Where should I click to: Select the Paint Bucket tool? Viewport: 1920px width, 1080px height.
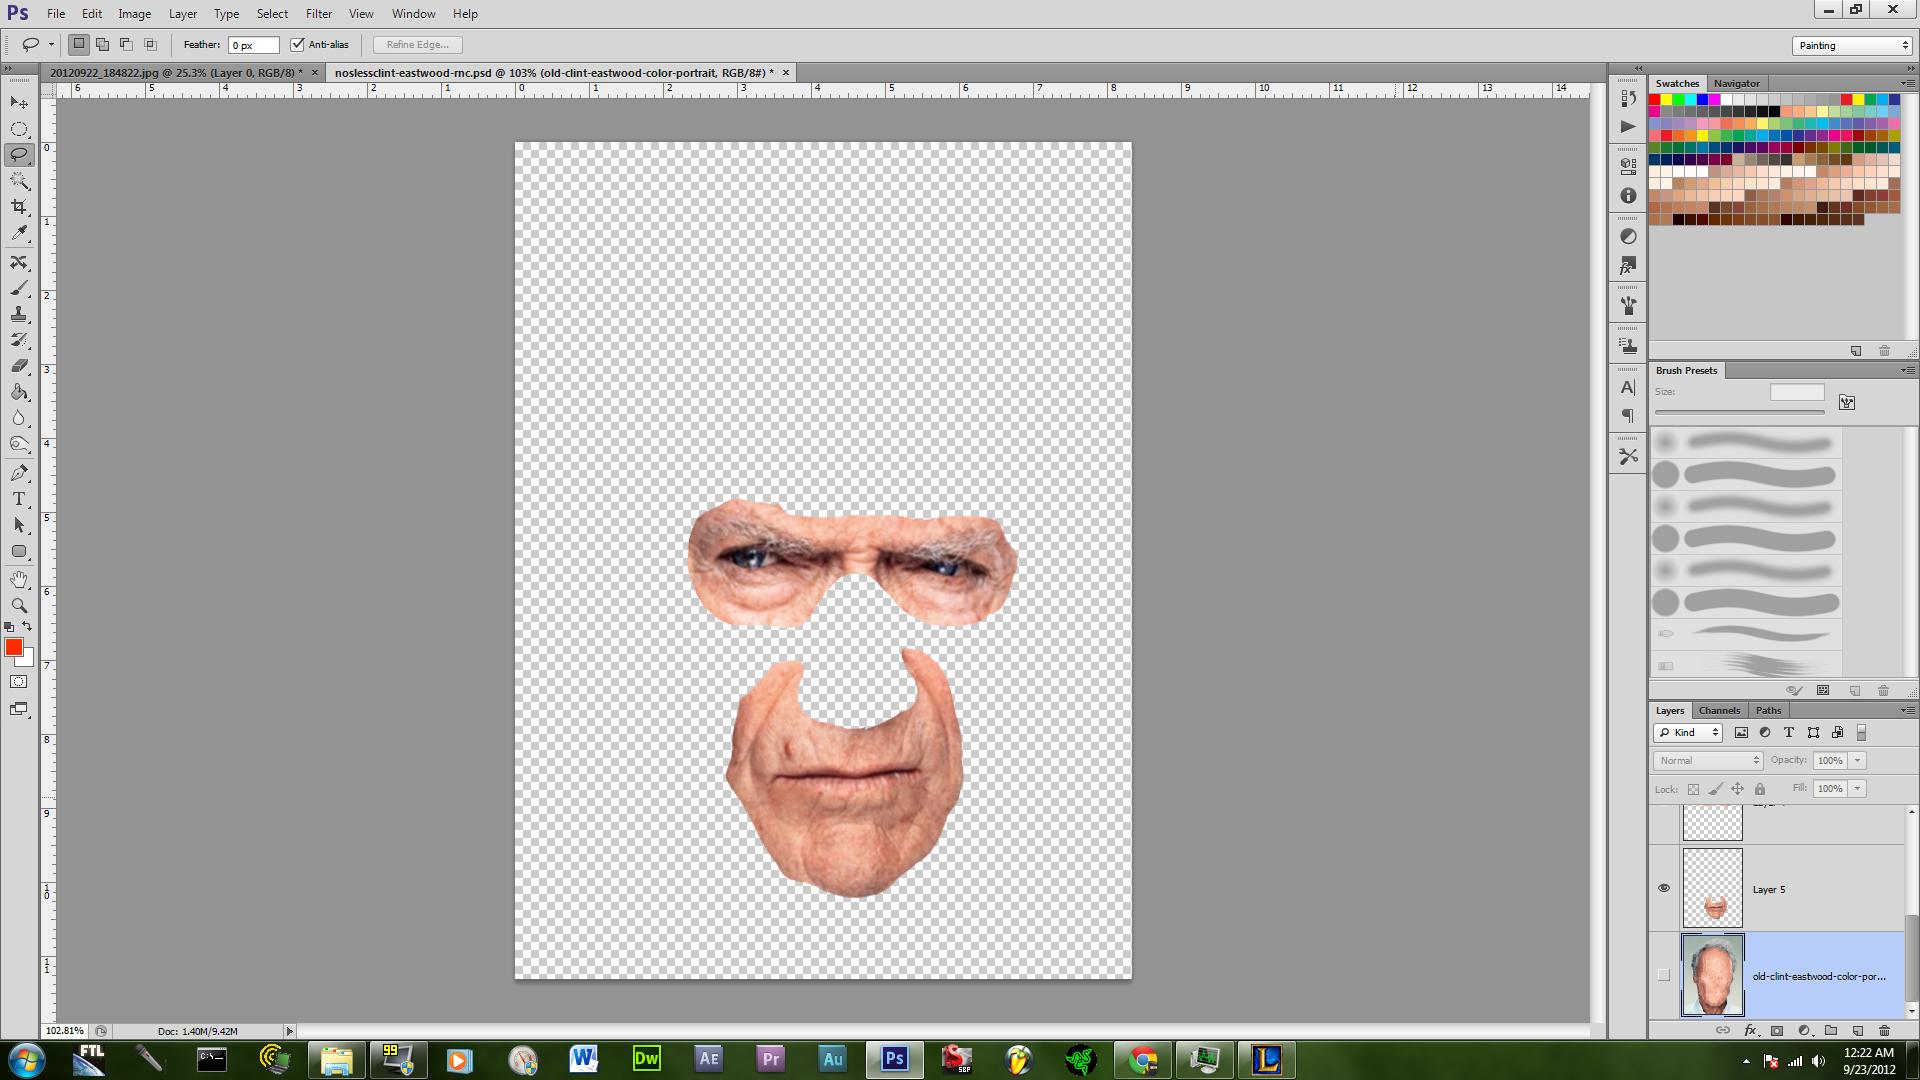pyautogui.click(x=19, y=392)
